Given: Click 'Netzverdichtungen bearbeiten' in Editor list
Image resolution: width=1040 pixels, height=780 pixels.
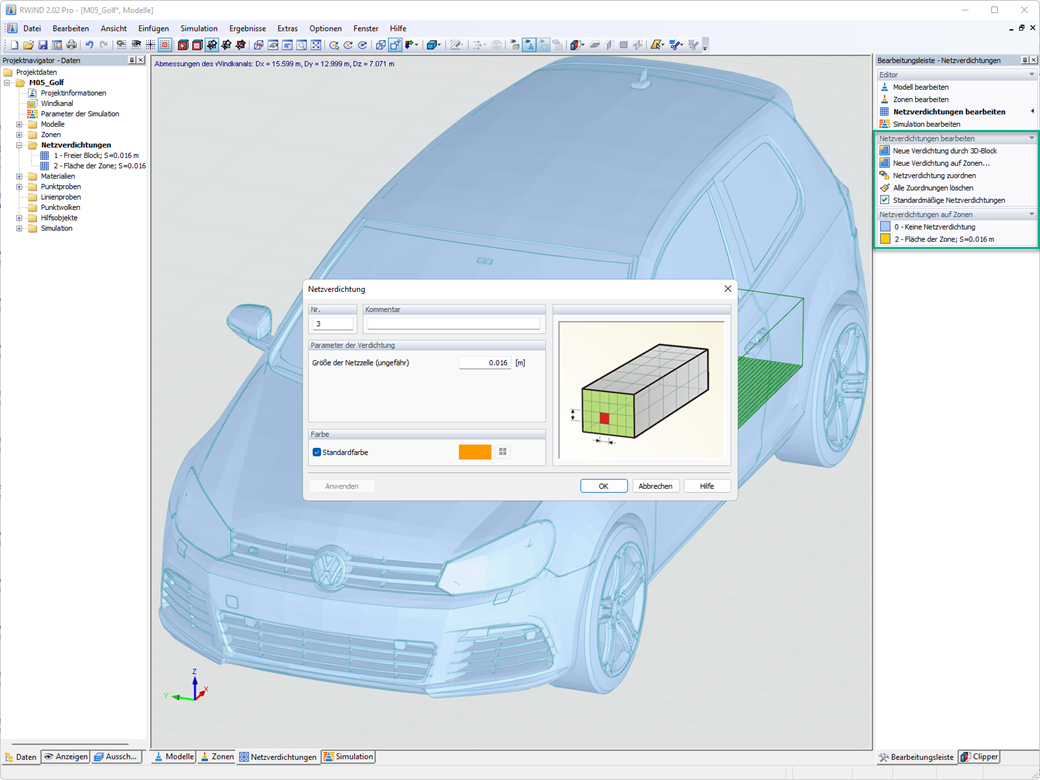Looking at the screenshot, I should [x=948, y=111].
